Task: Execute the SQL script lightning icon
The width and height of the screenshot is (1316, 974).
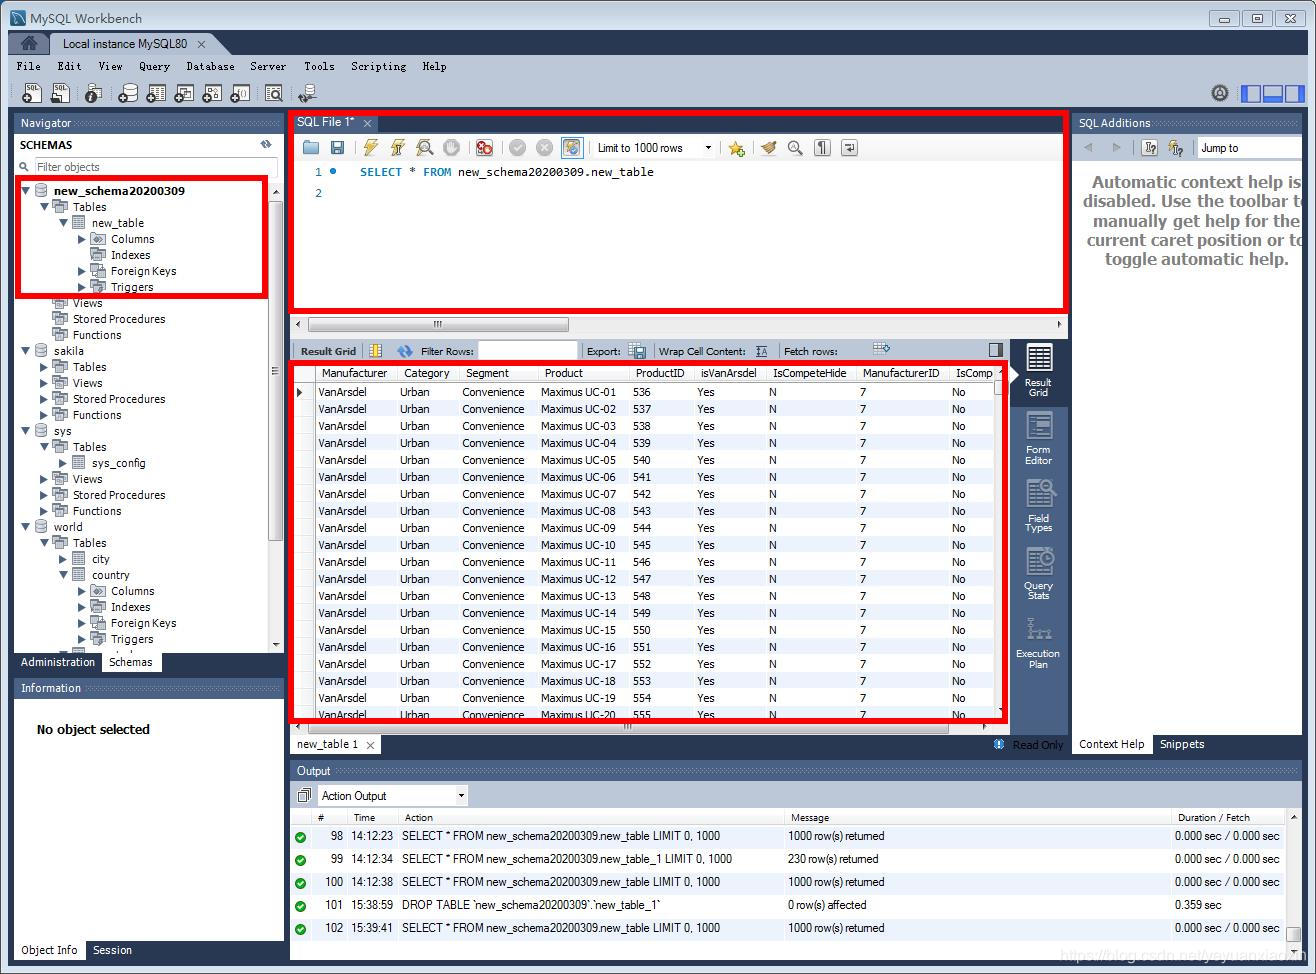Action: pyautogui.click(x=371, y=148)
